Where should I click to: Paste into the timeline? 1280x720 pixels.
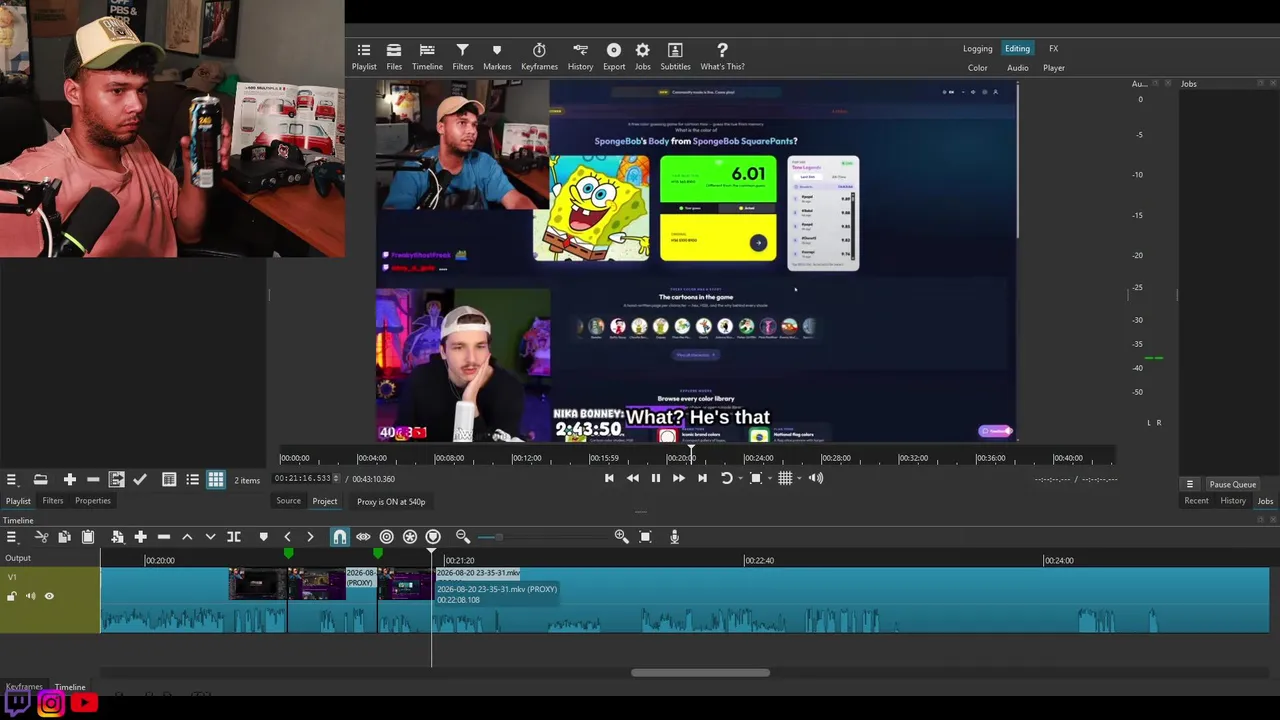pyautogui.click(x=87, y=537)
